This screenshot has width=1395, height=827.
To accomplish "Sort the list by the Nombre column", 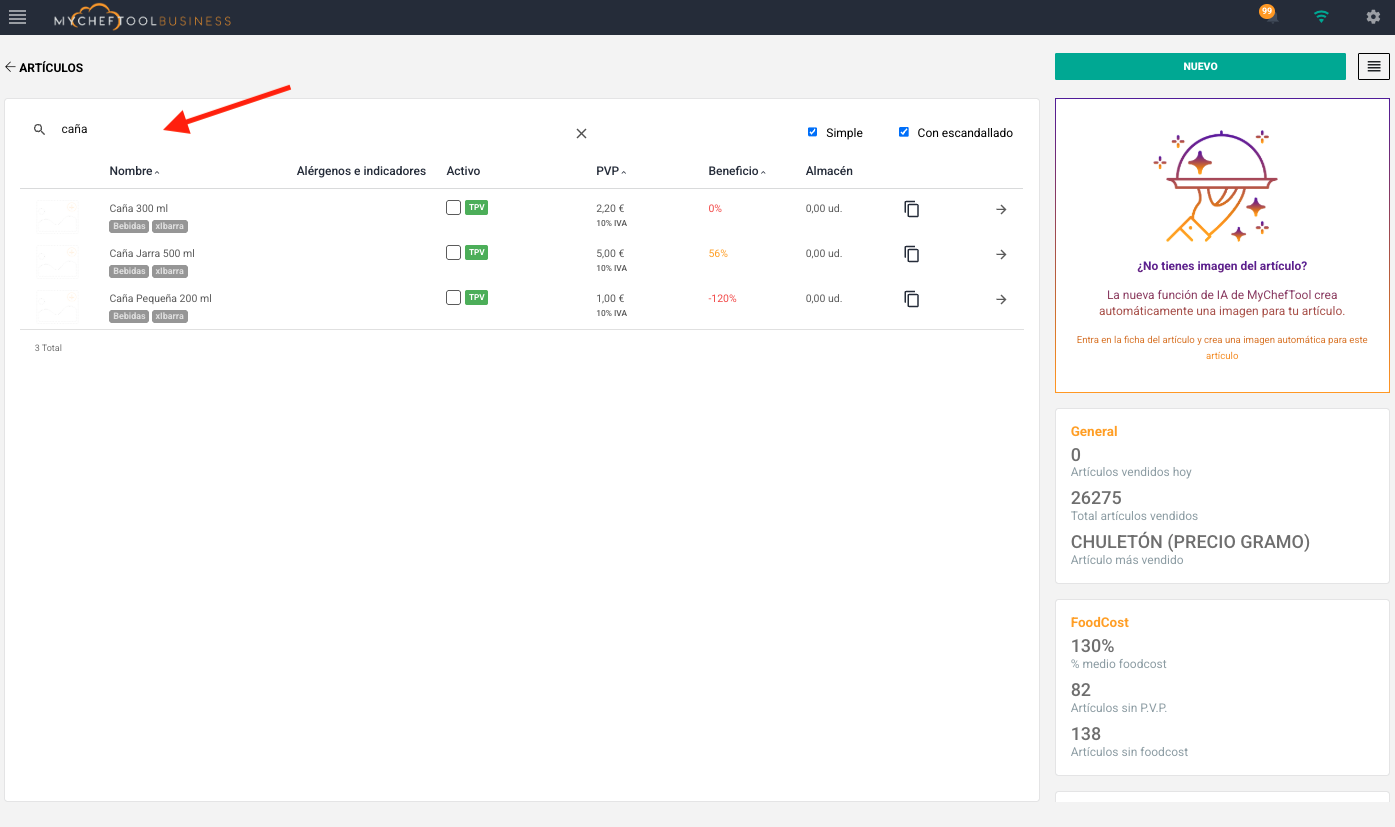I will tap(131, 171).
